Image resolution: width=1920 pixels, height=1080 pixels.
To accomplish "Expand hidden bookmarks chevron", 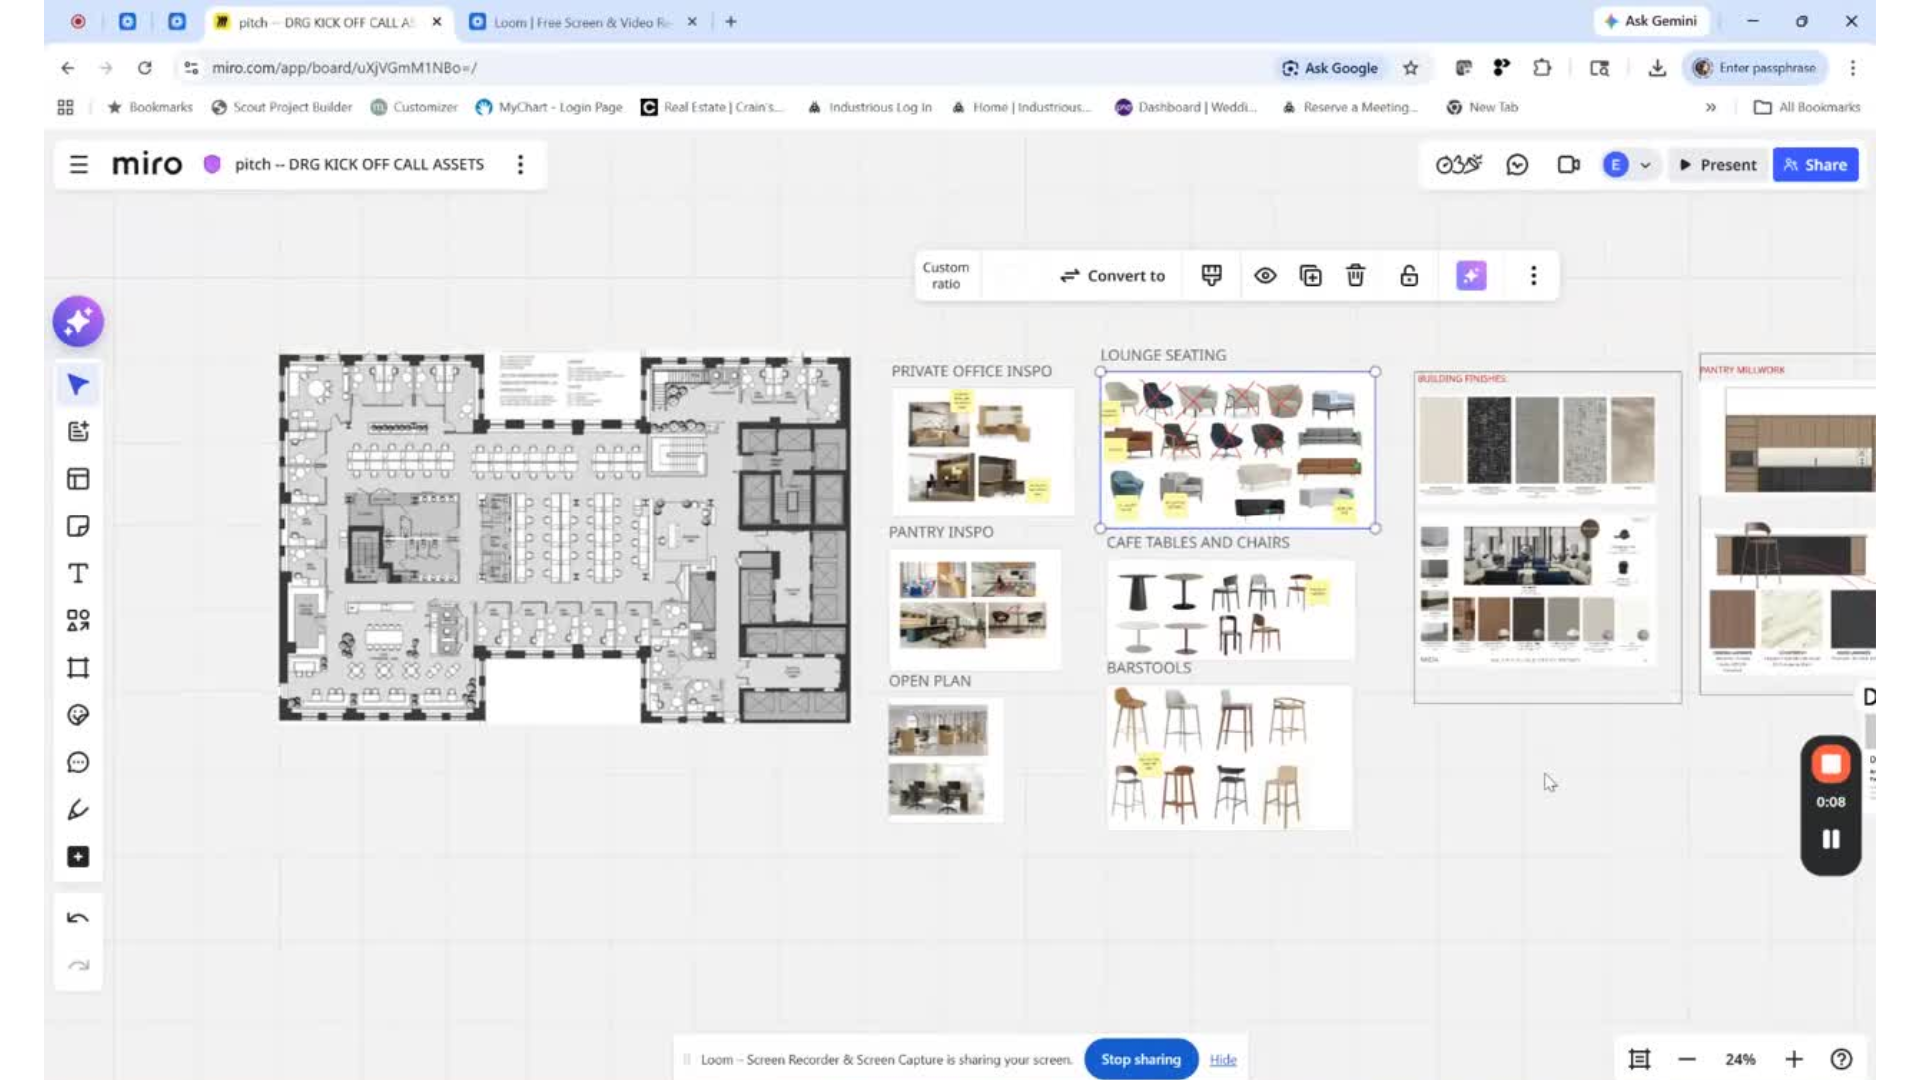I will pyautogui.click(x=1711, y=107).
